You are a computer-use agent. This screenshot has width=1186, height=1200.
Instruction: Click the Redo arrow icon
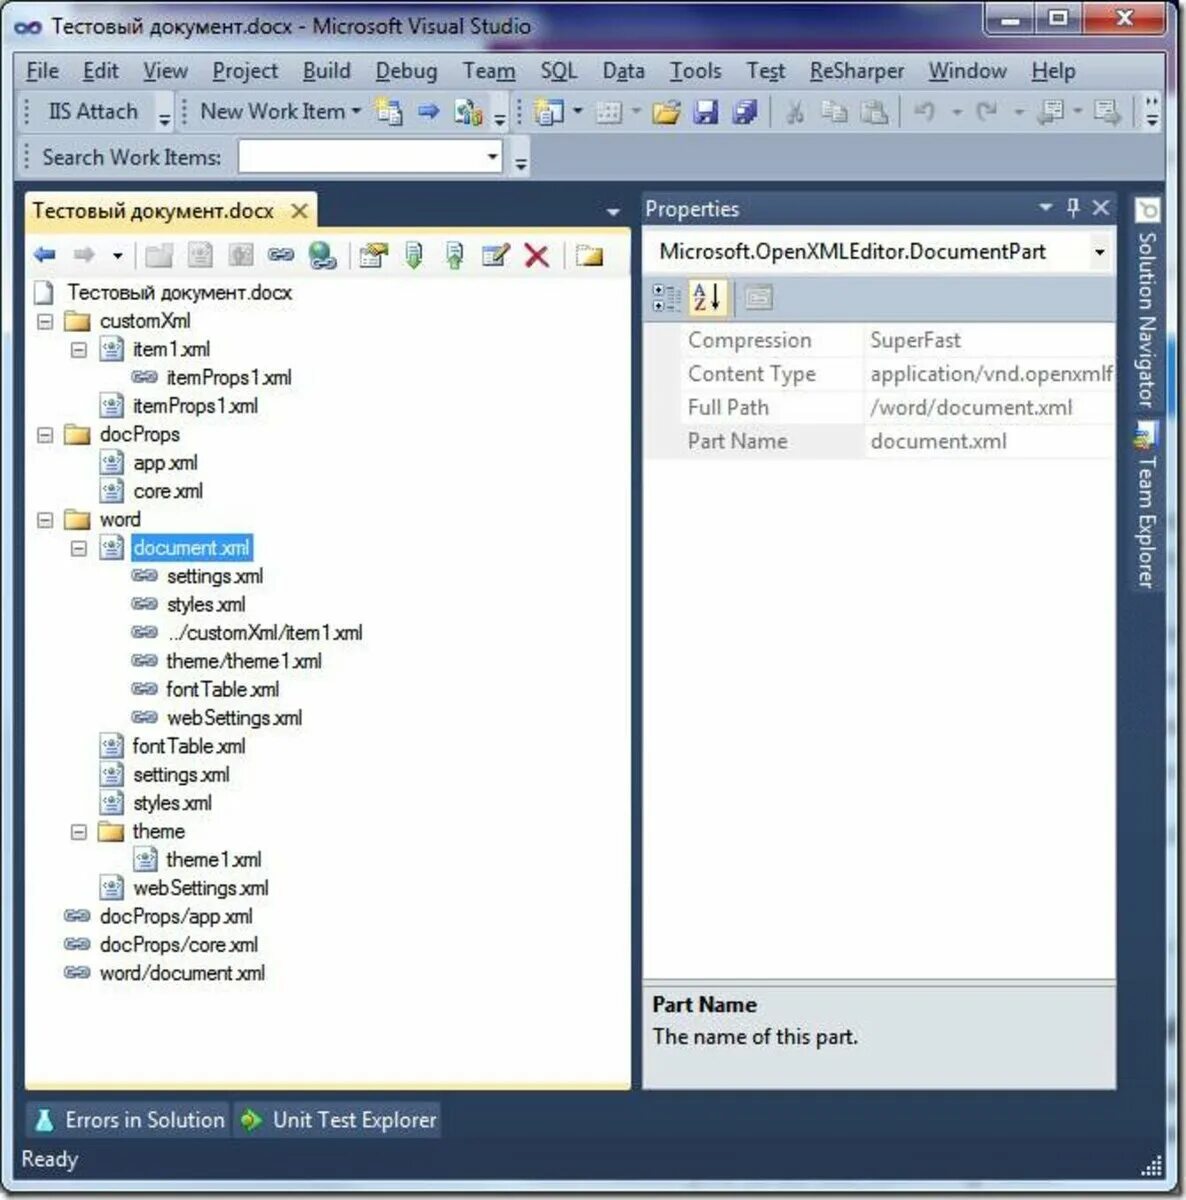[x=987, y=112]
